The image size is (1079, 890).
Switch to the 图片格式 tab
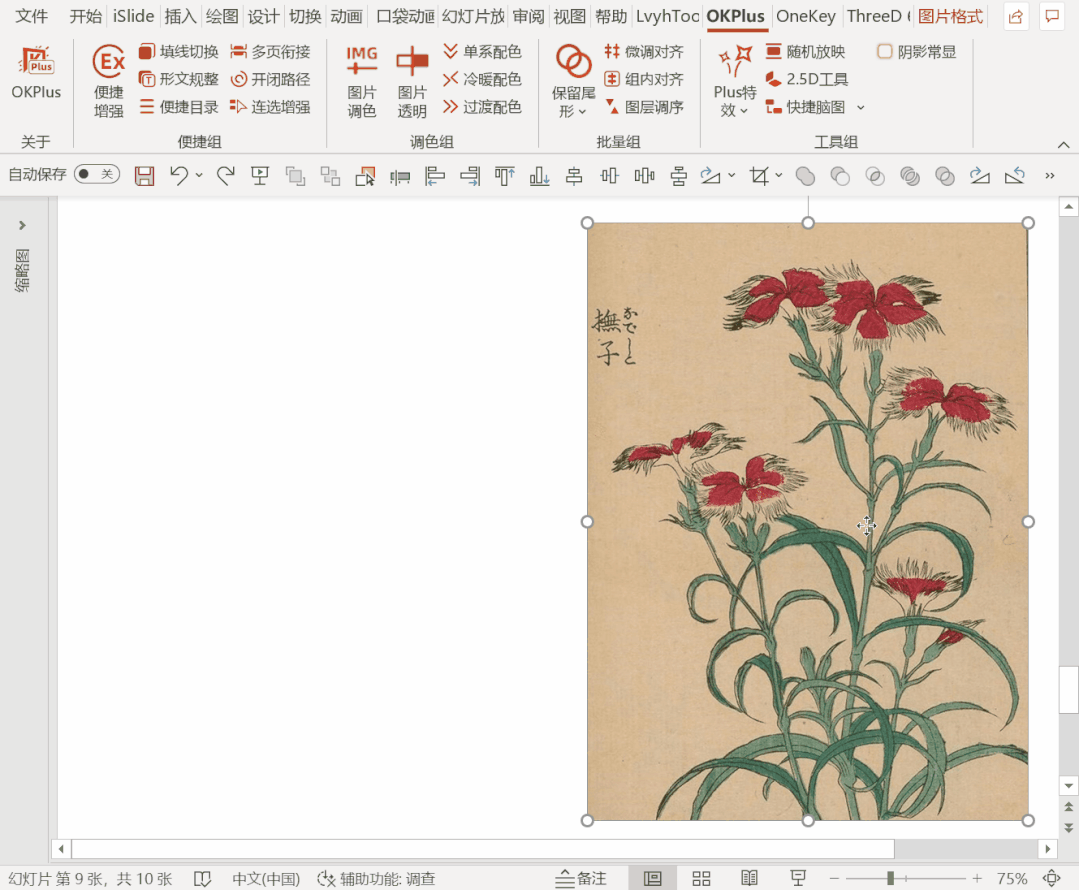[950, 17]
